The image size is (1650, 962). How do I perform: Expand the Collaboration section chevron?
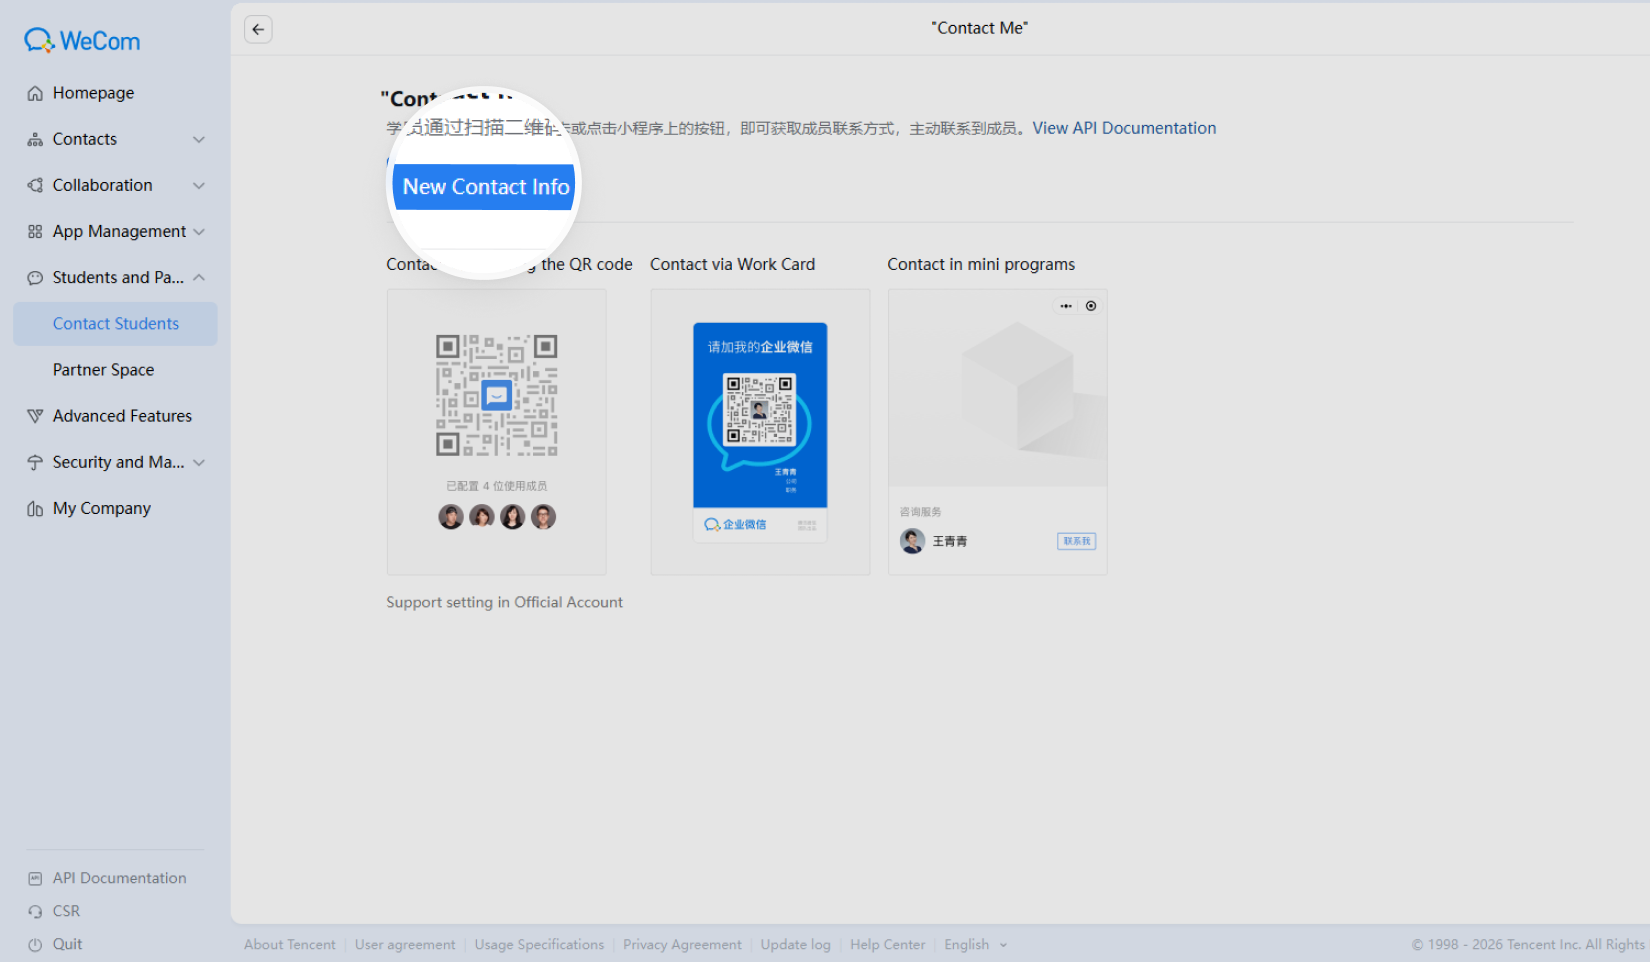199,185
